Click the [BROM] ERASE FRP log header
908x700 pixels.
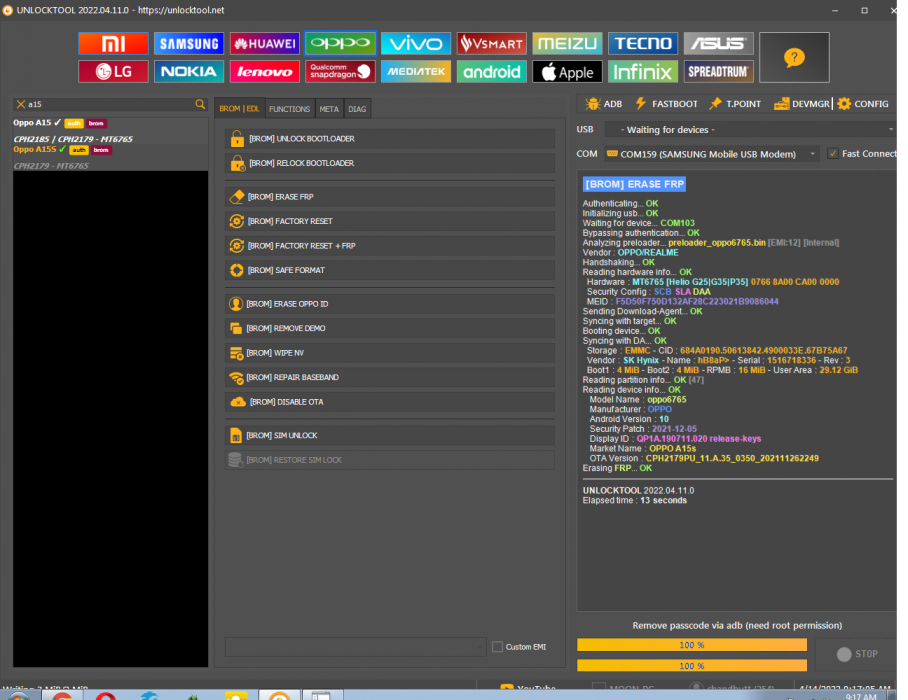pos(634,184)
